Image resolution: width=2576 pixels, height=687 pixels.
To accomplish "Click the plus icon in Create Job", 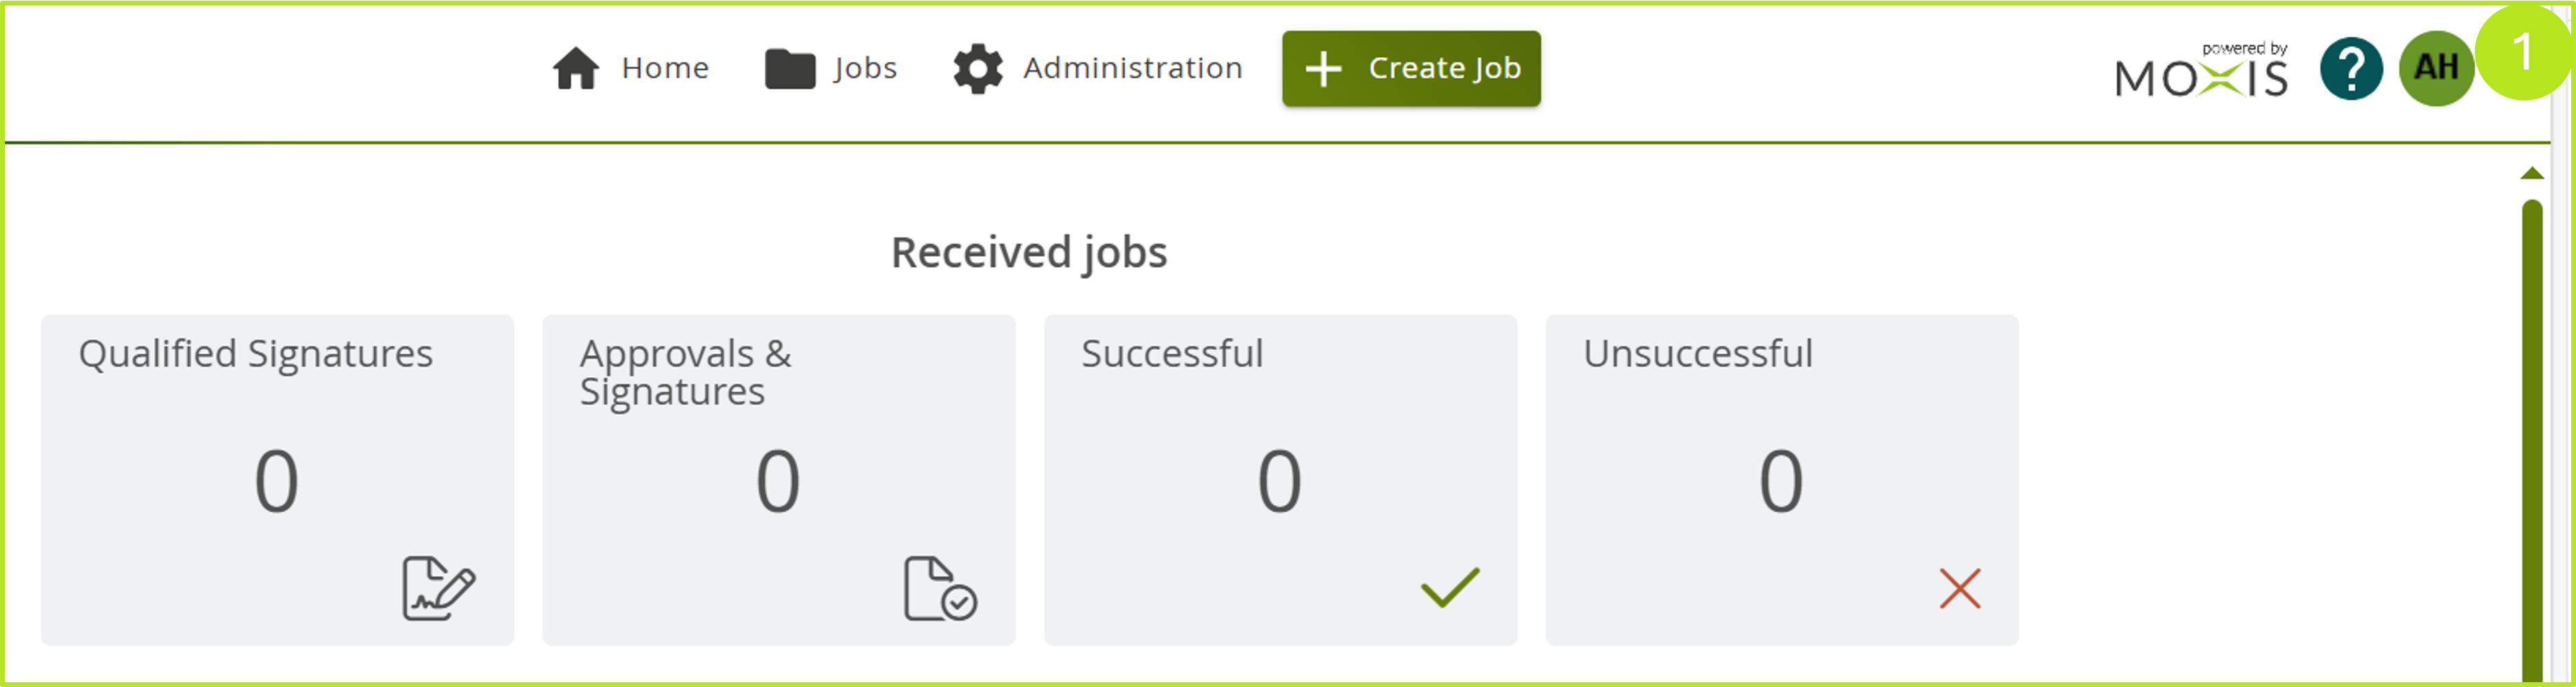I will coord(1323,69).
